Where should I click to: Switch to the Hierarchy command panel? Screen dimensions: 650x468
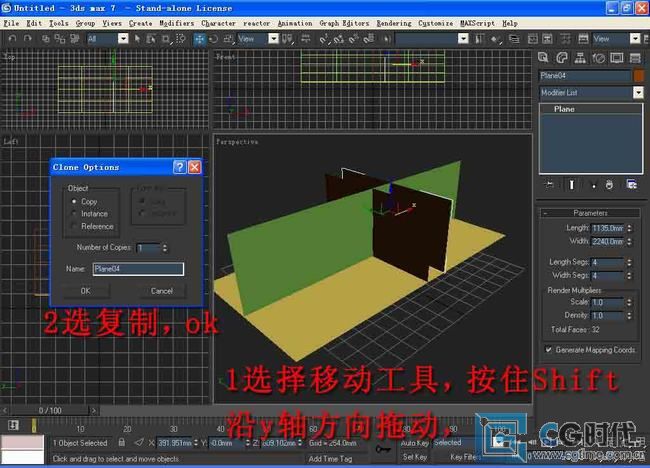[580, 58]
